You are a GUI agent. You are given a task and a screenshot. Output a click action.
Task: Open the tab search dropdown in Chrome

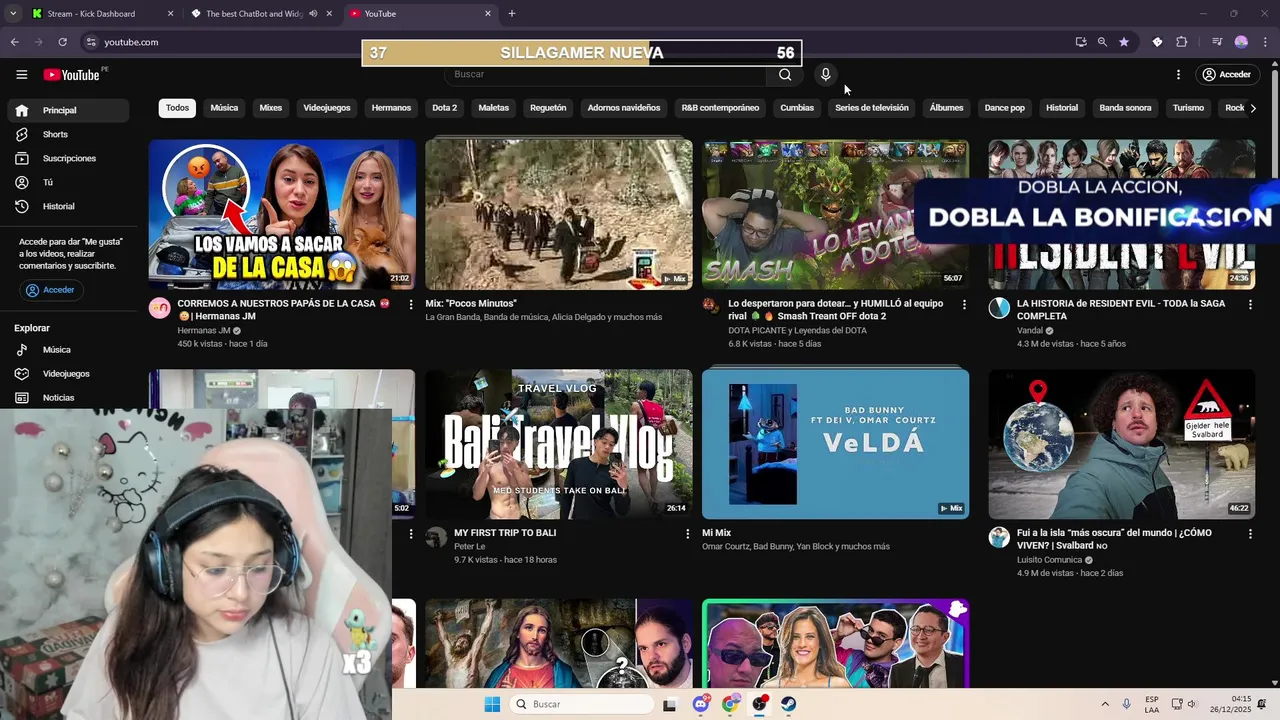[x=13, y=14]
